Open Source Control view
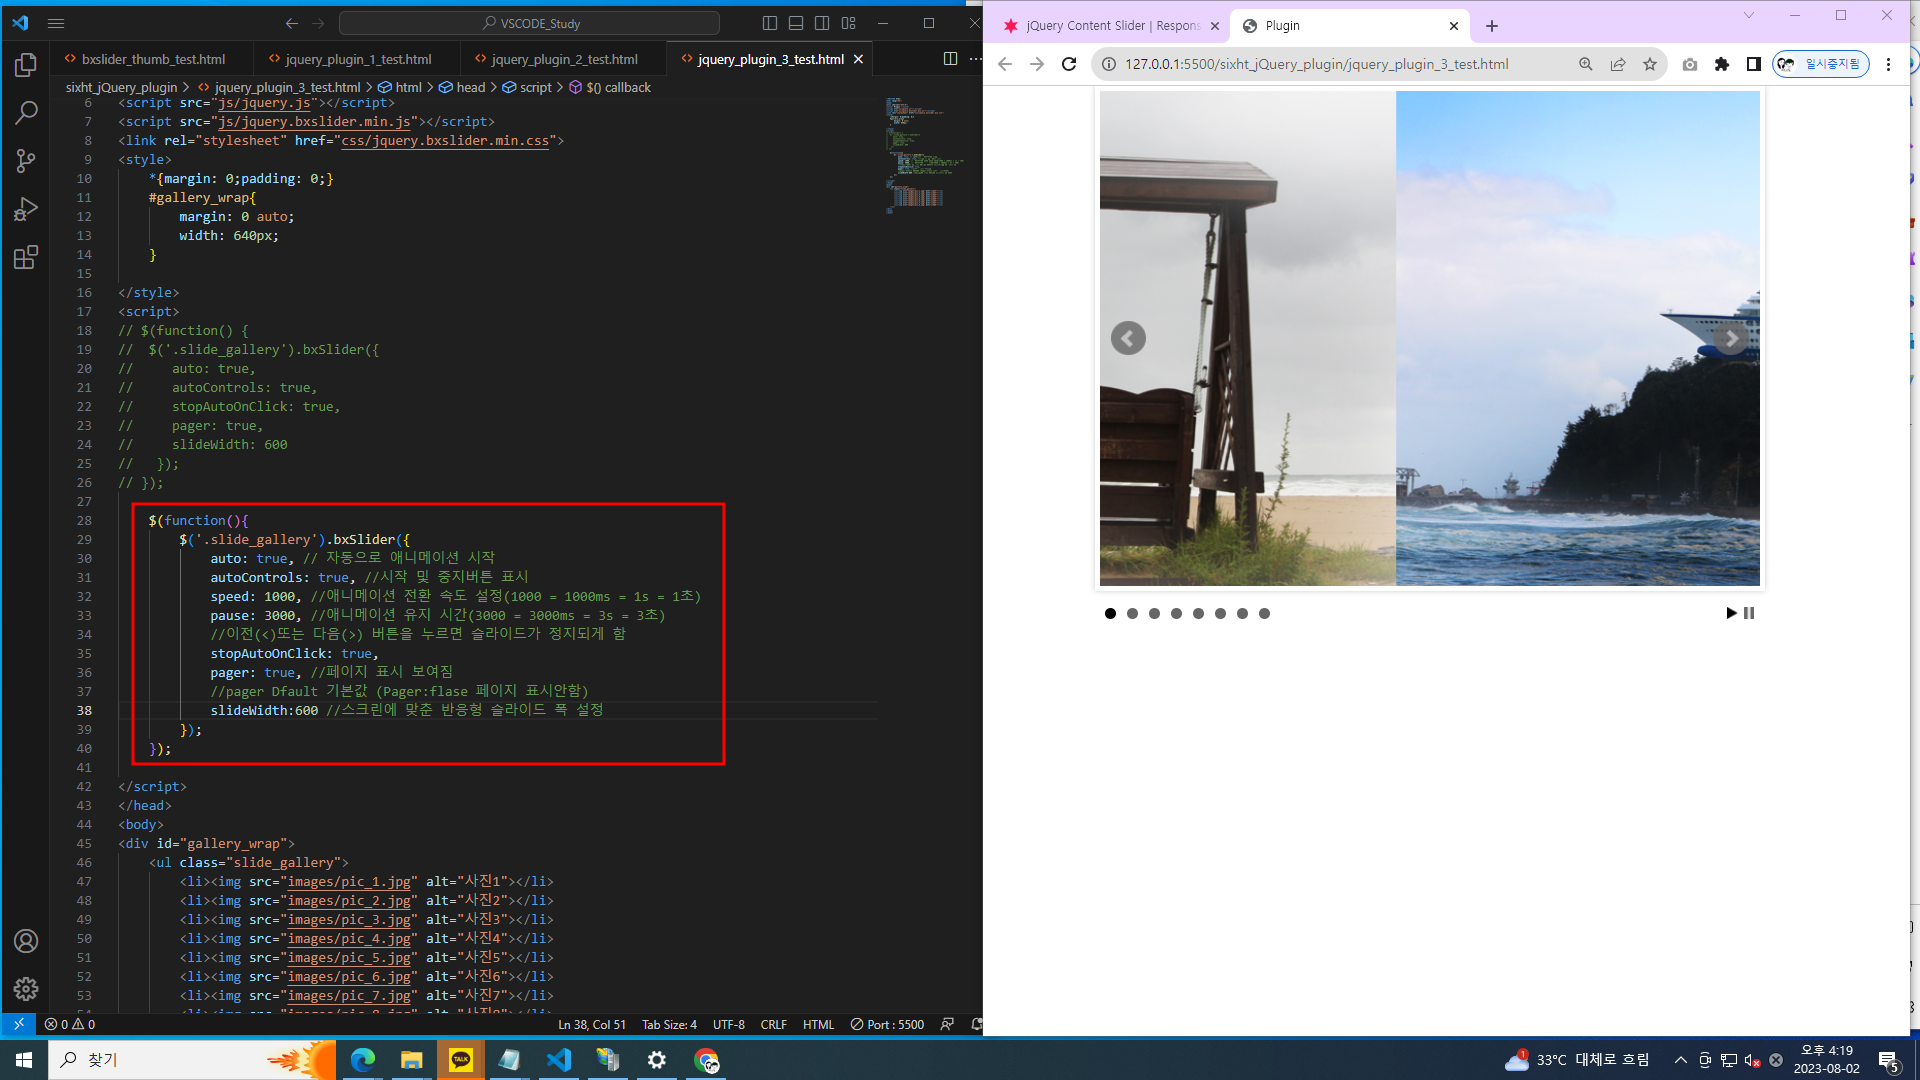 pyautogui.click(x=26, y=160)
